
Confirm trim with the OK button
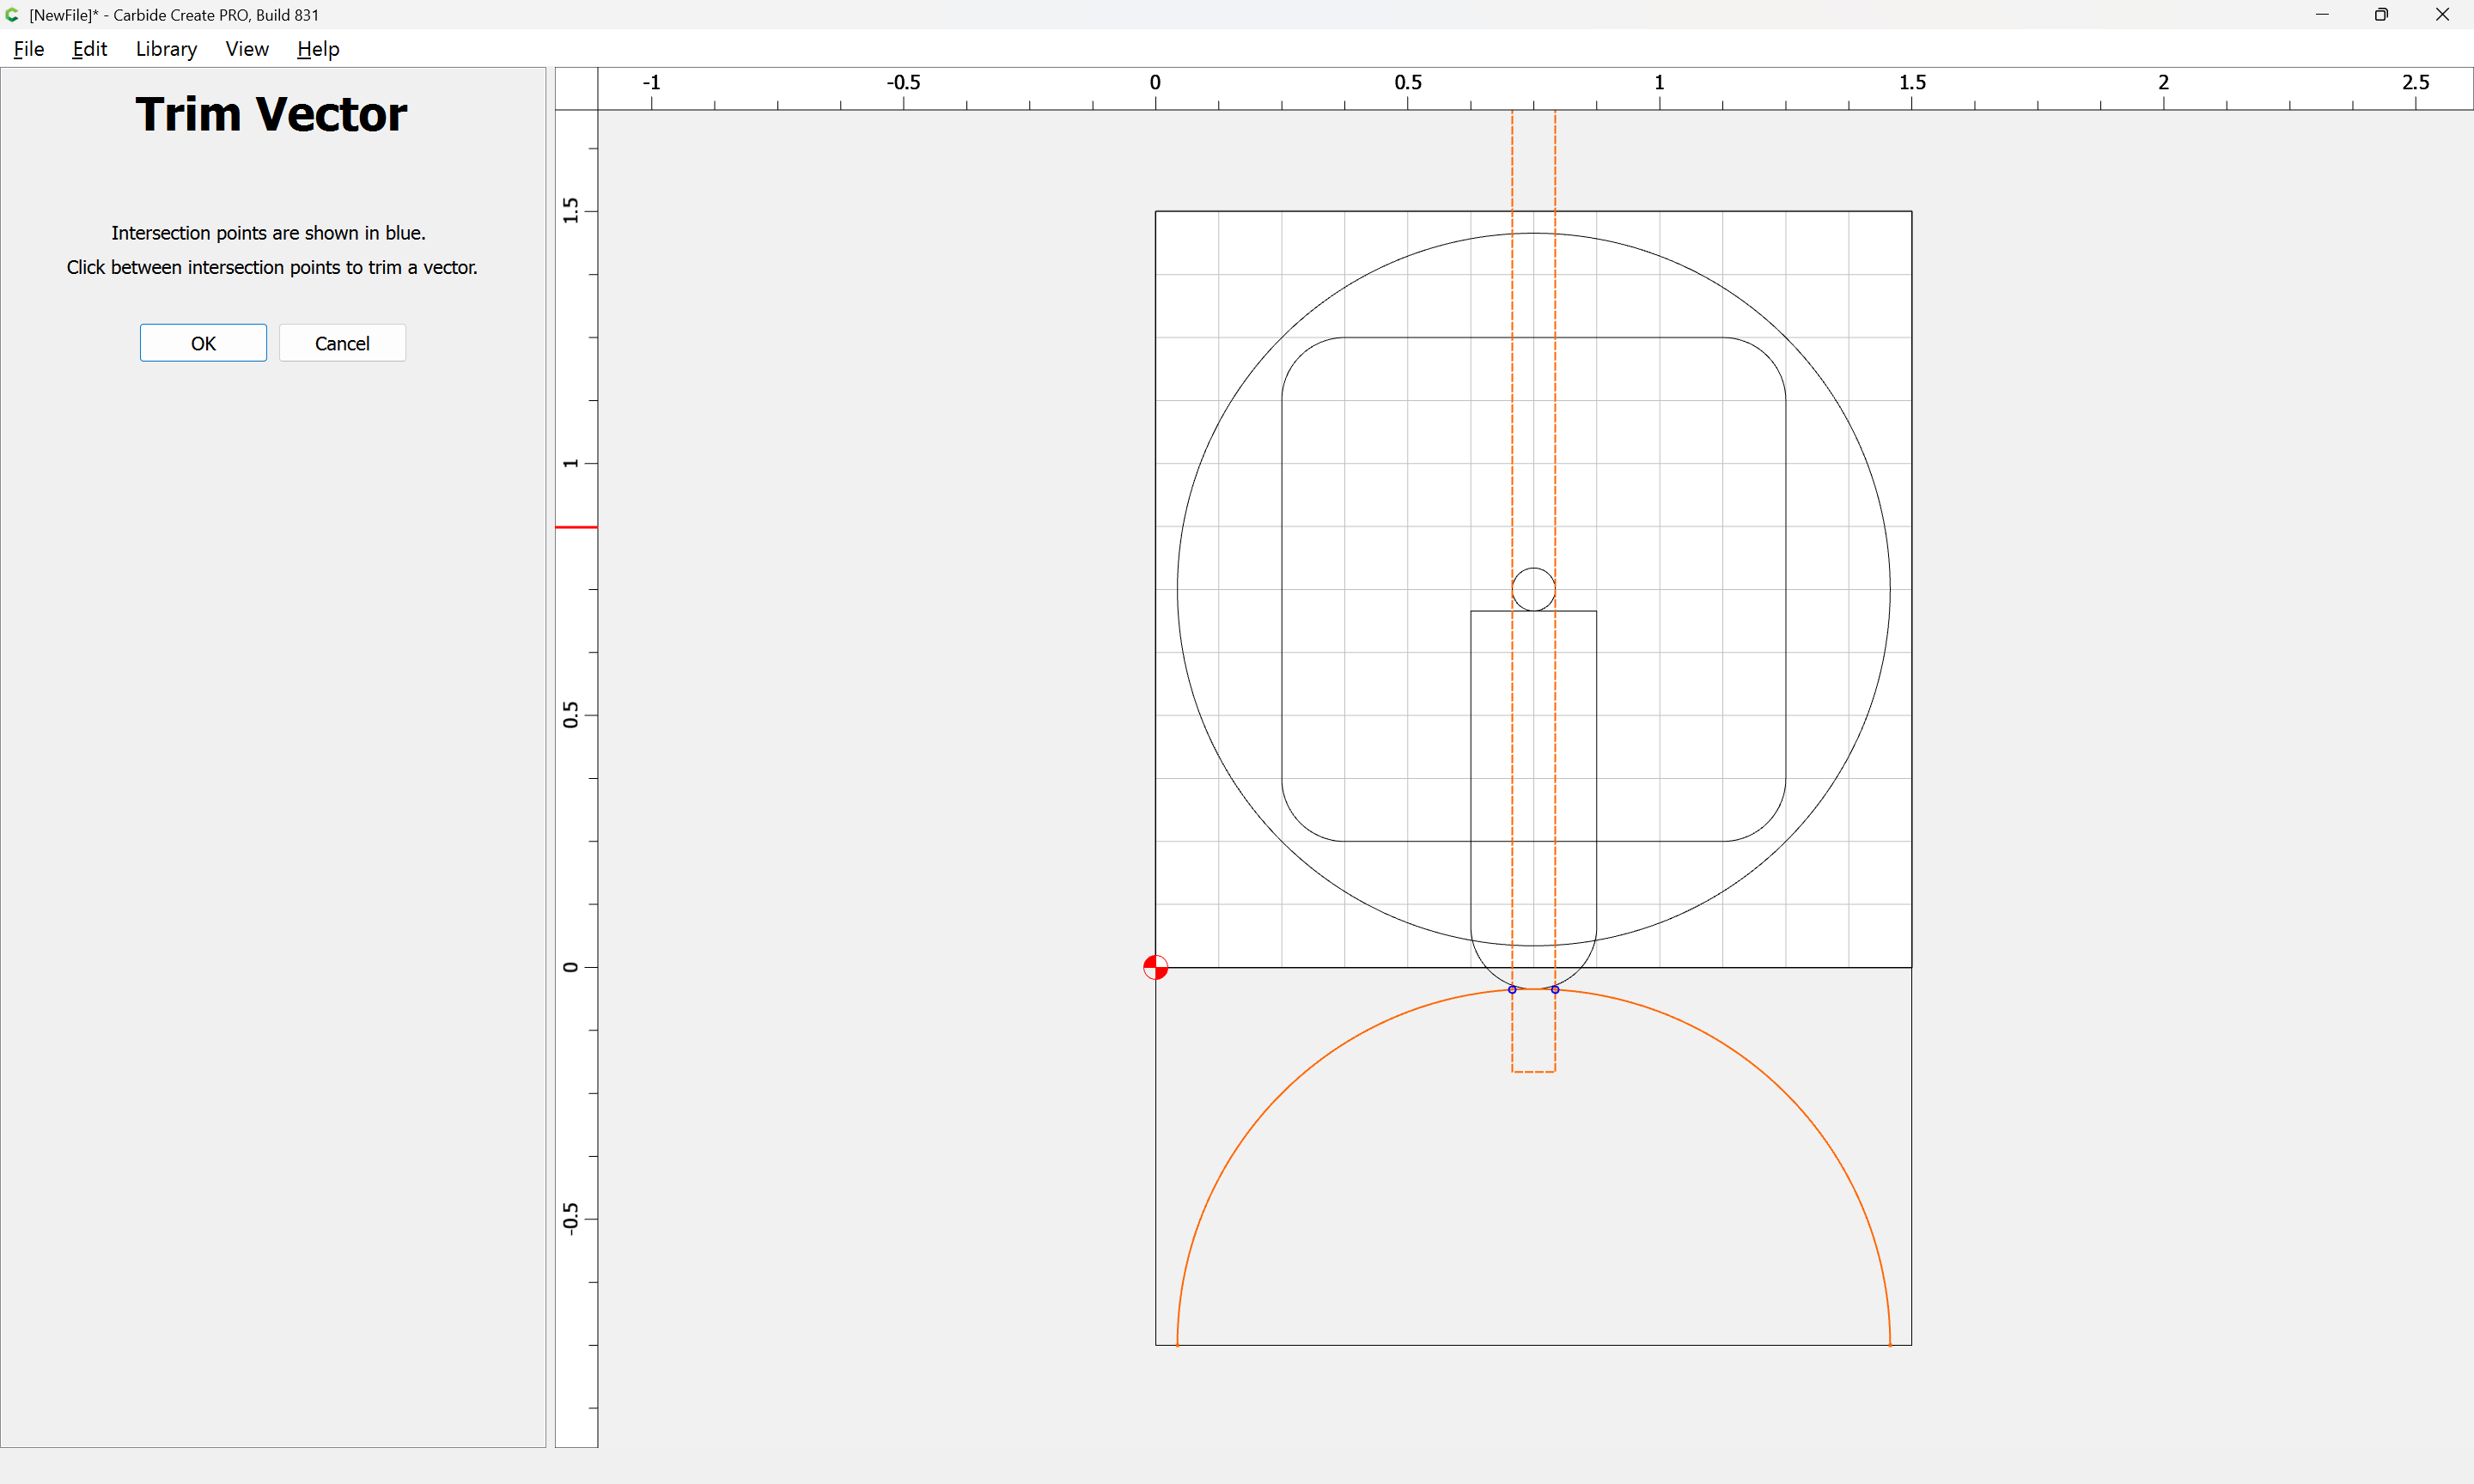pyautogui.click(x=203, y=343)
